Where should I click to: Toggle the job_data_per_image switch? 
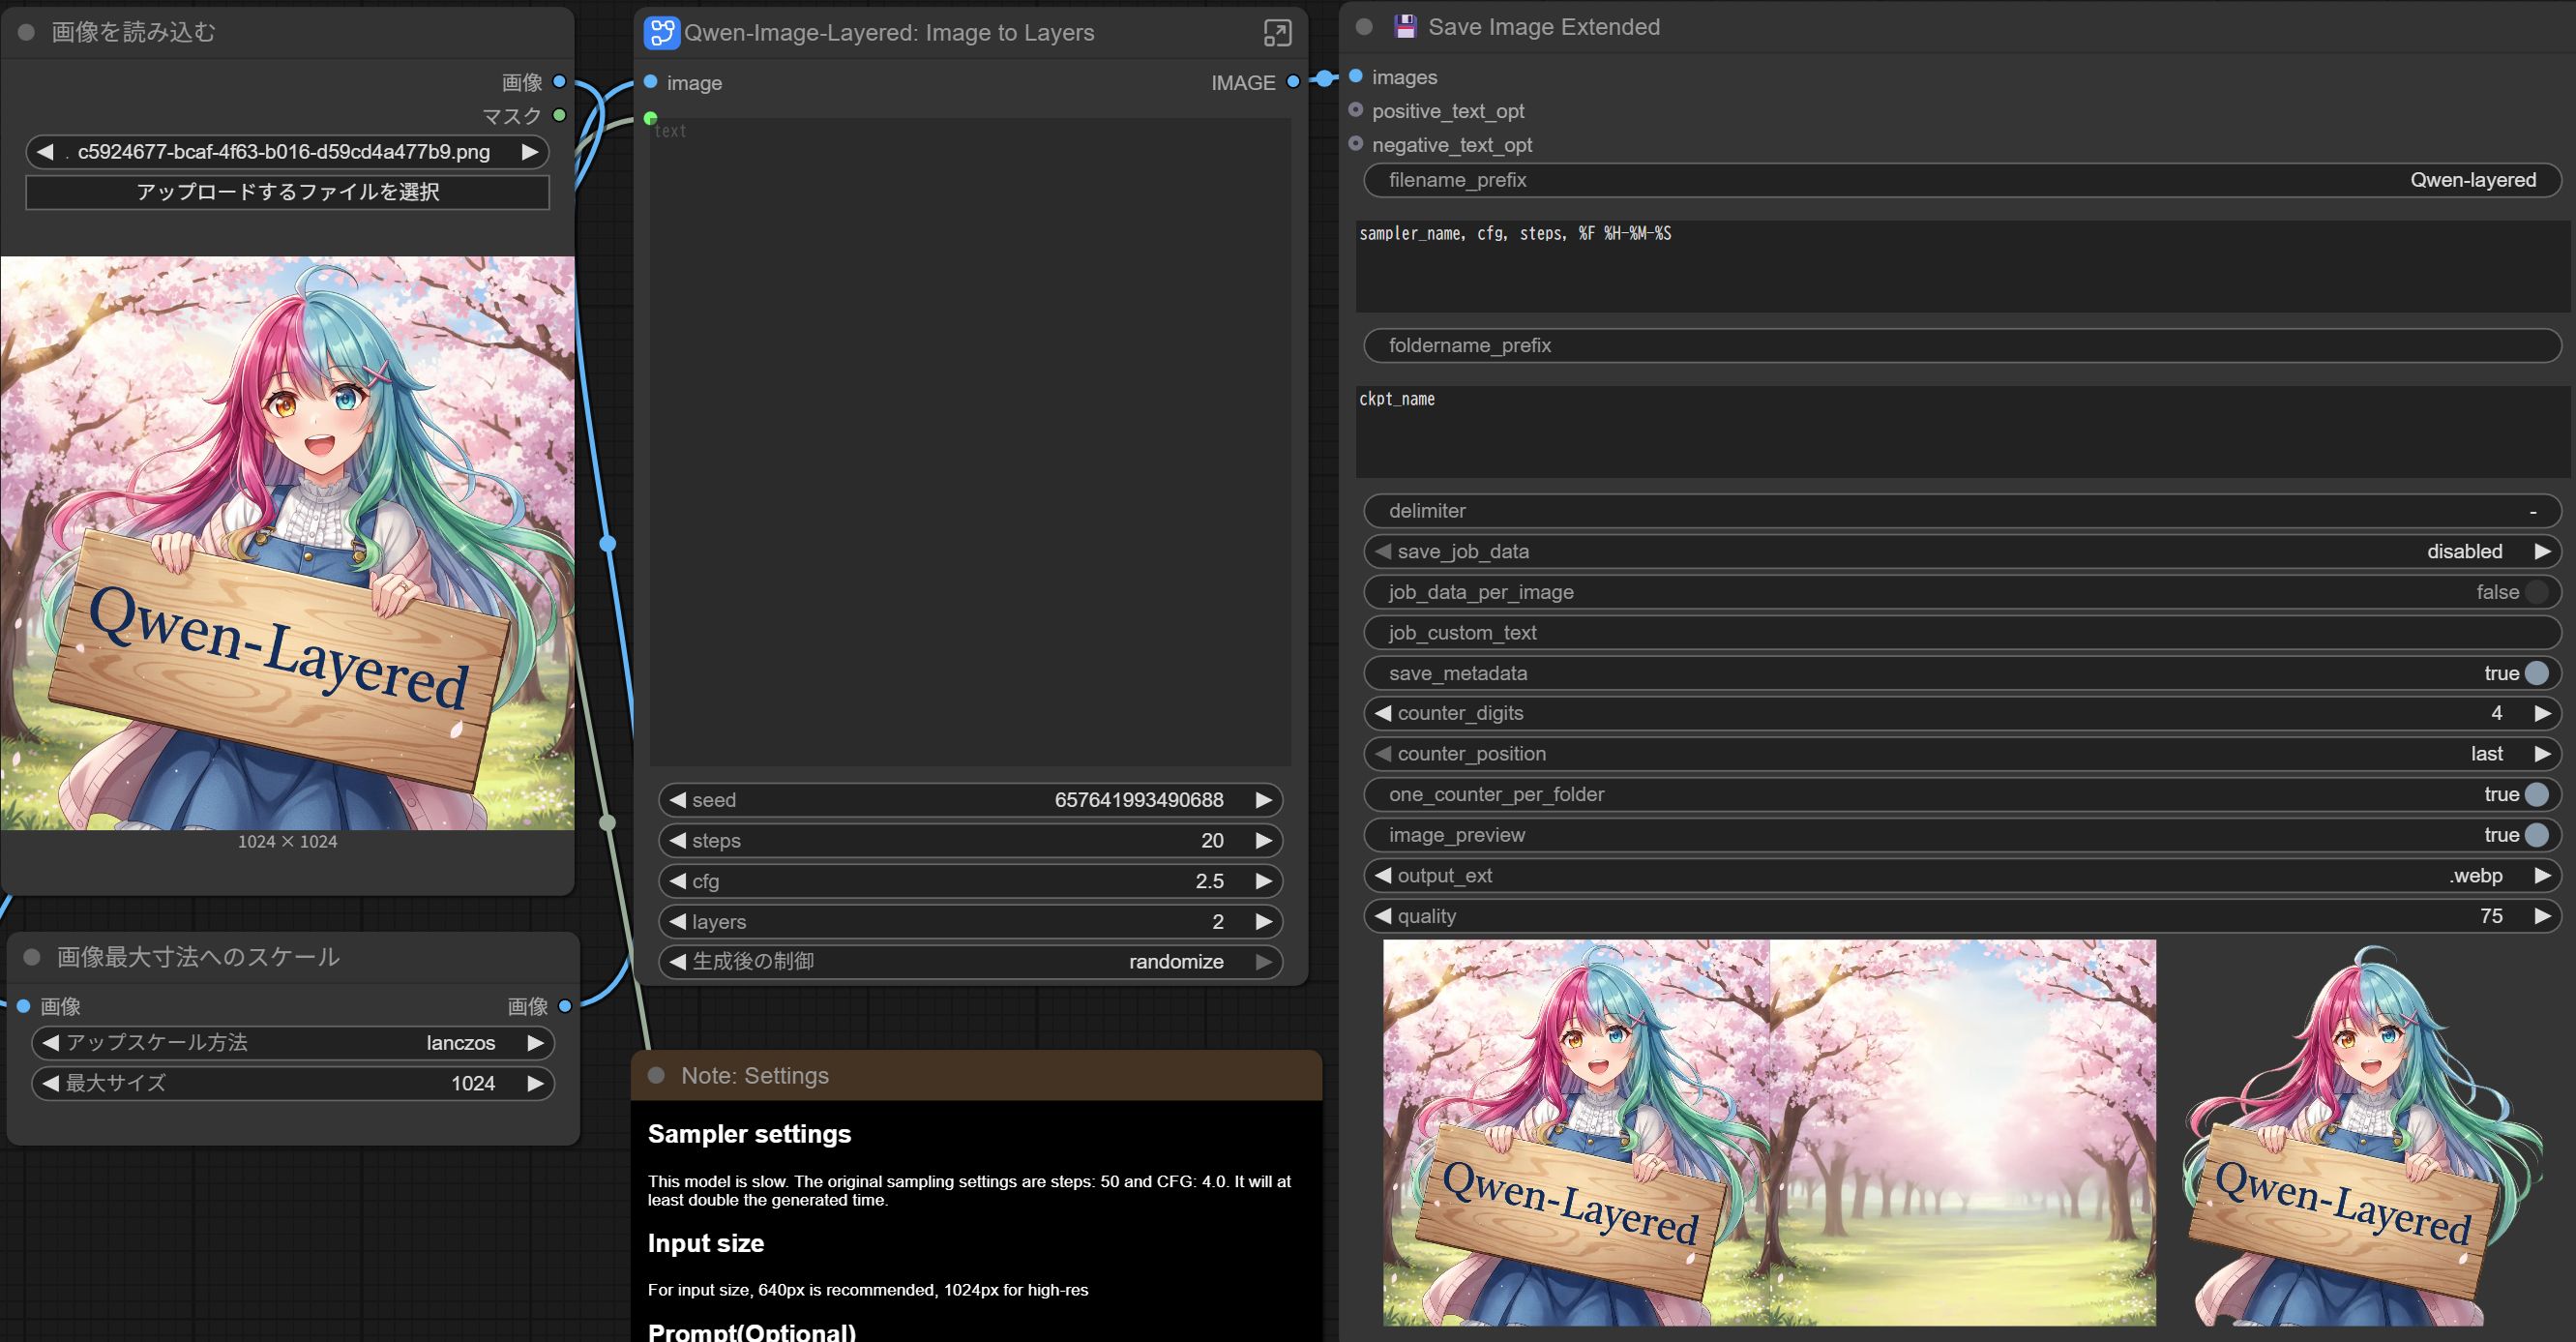pyautogui.click(x=2535, y=592)
